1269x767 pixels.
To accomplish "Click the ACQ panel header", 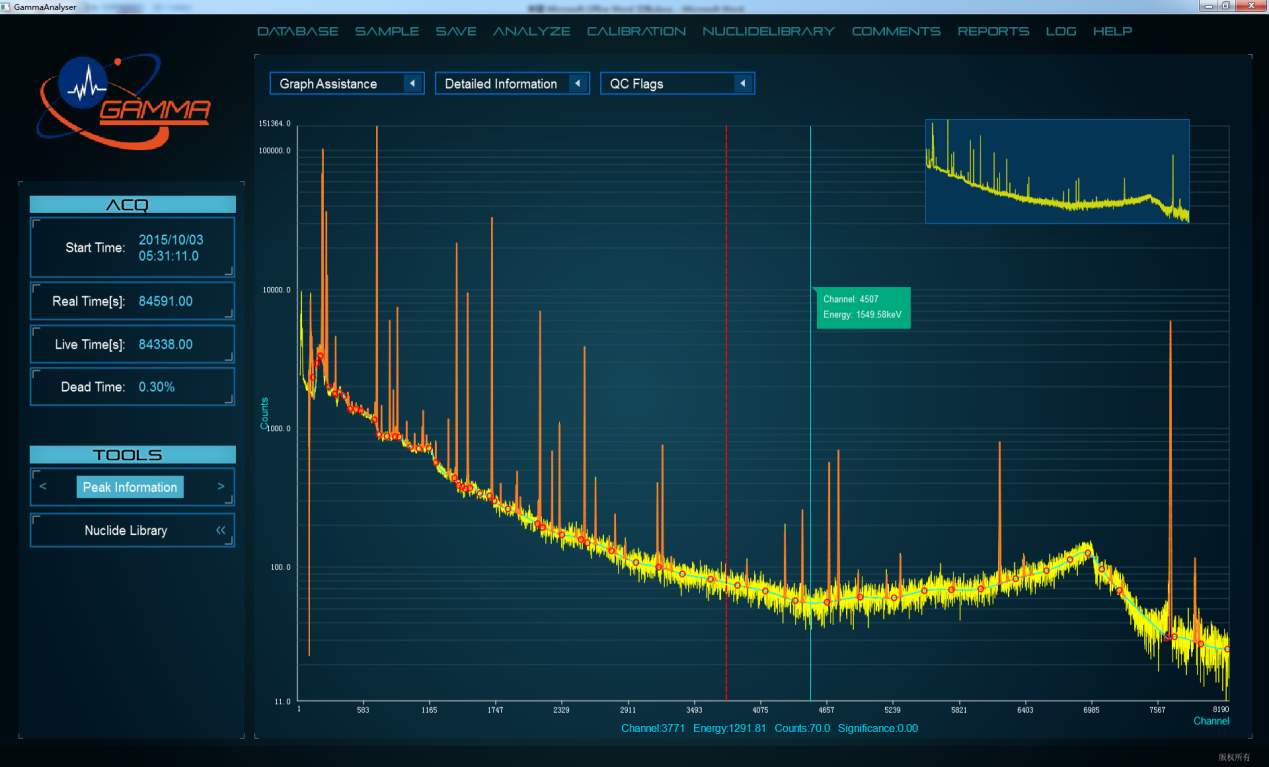I will click(x=132, y=205).
